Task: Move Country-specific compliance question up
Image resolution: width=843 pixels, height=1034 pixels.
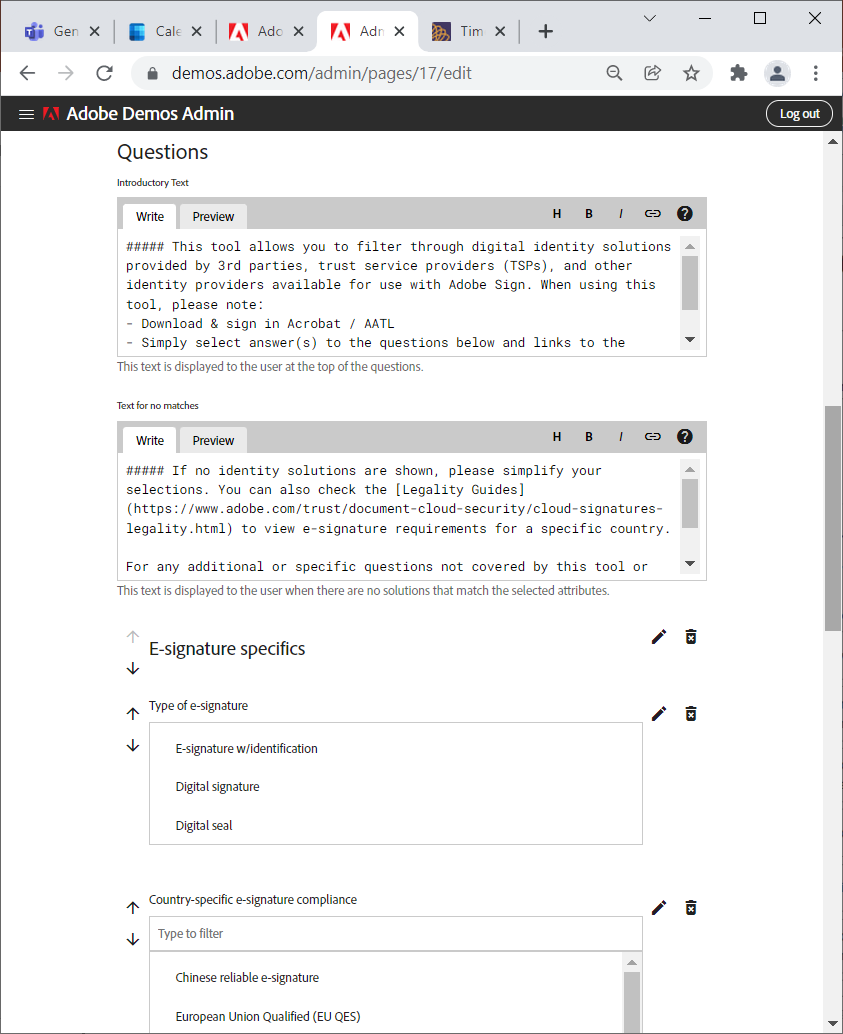Action: tap(133, 908)
